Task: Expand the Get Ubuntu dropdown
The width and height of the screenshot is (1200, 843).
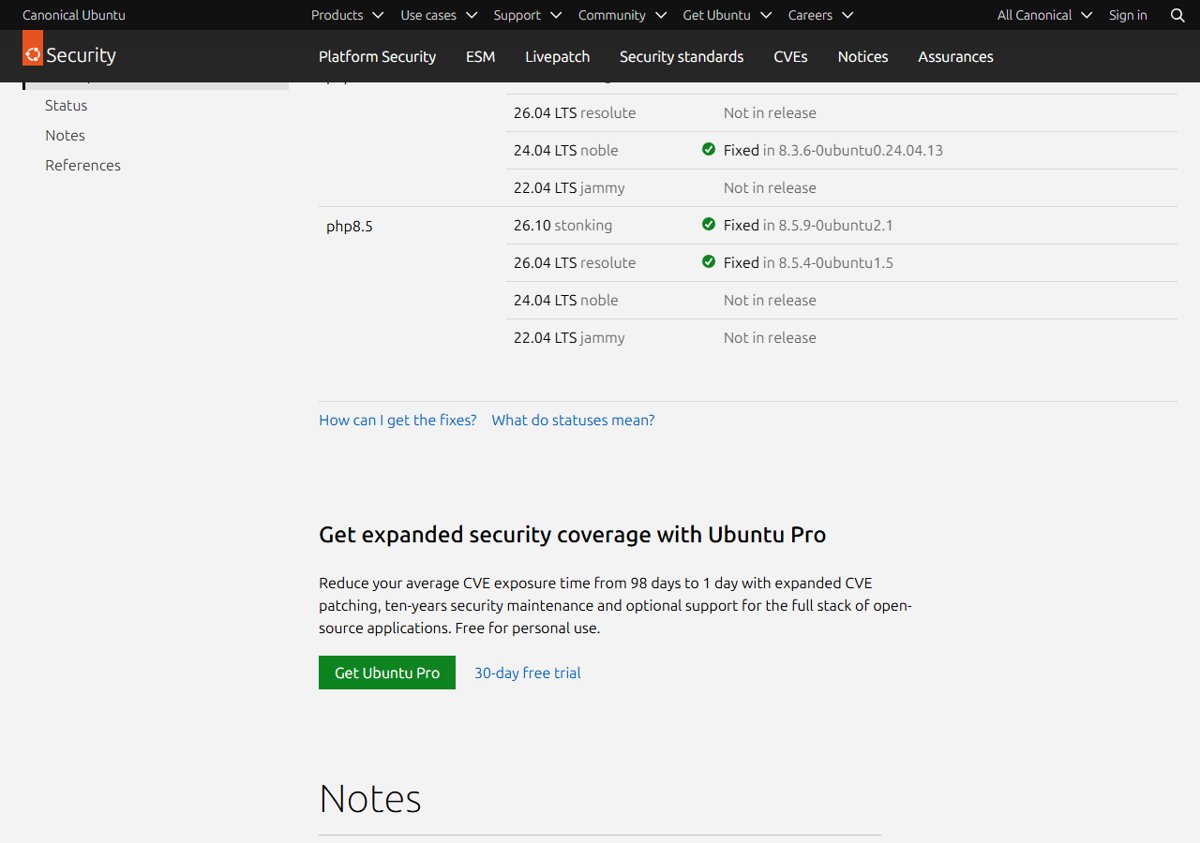Action: pos(727,15)
